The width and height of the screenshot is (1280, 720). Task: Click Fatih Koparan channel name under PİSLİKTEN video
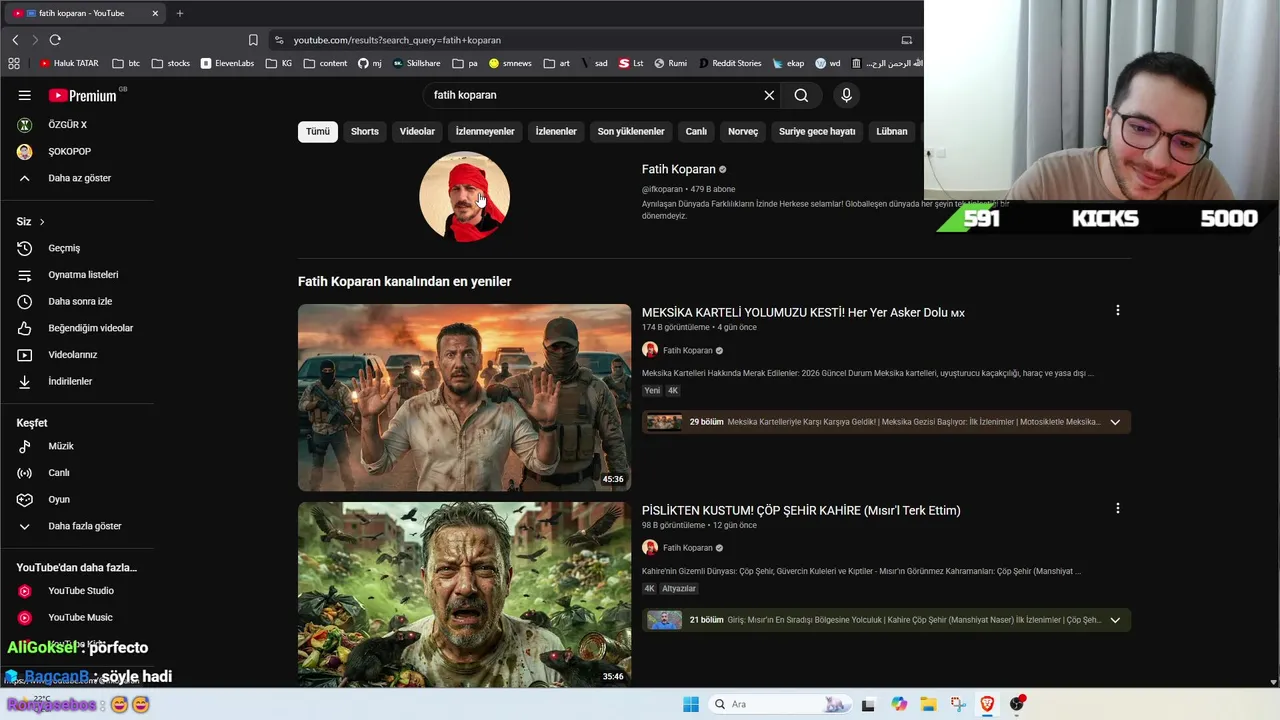pyautogui.click(x=688, y=548)
